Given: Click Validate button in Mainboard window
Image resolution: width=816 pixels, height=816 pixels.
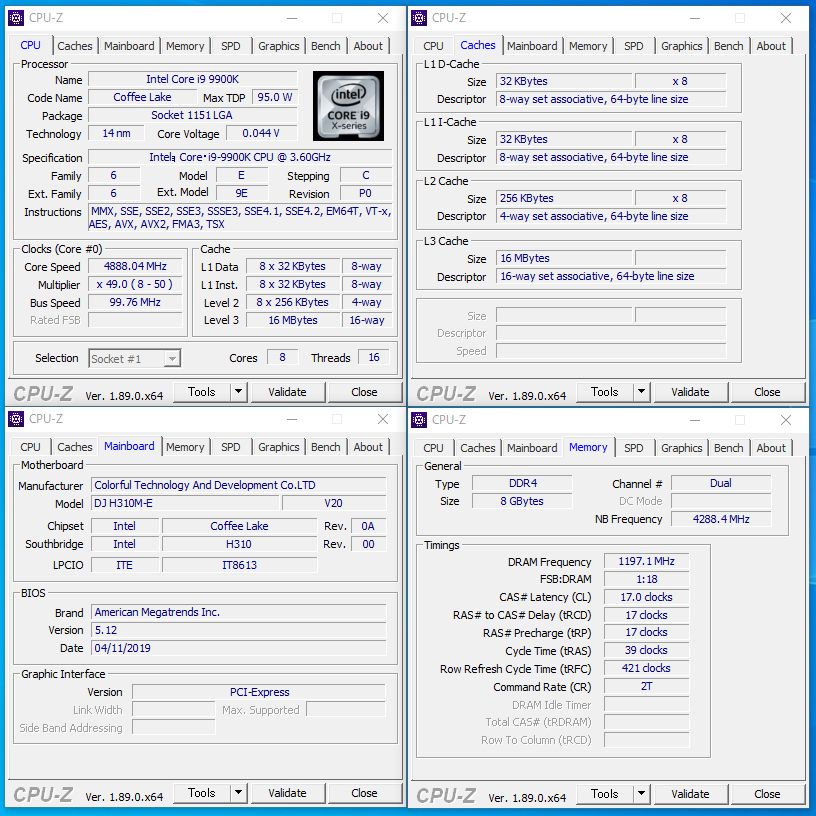Looking at the screenshot, I should pos(287,793).
